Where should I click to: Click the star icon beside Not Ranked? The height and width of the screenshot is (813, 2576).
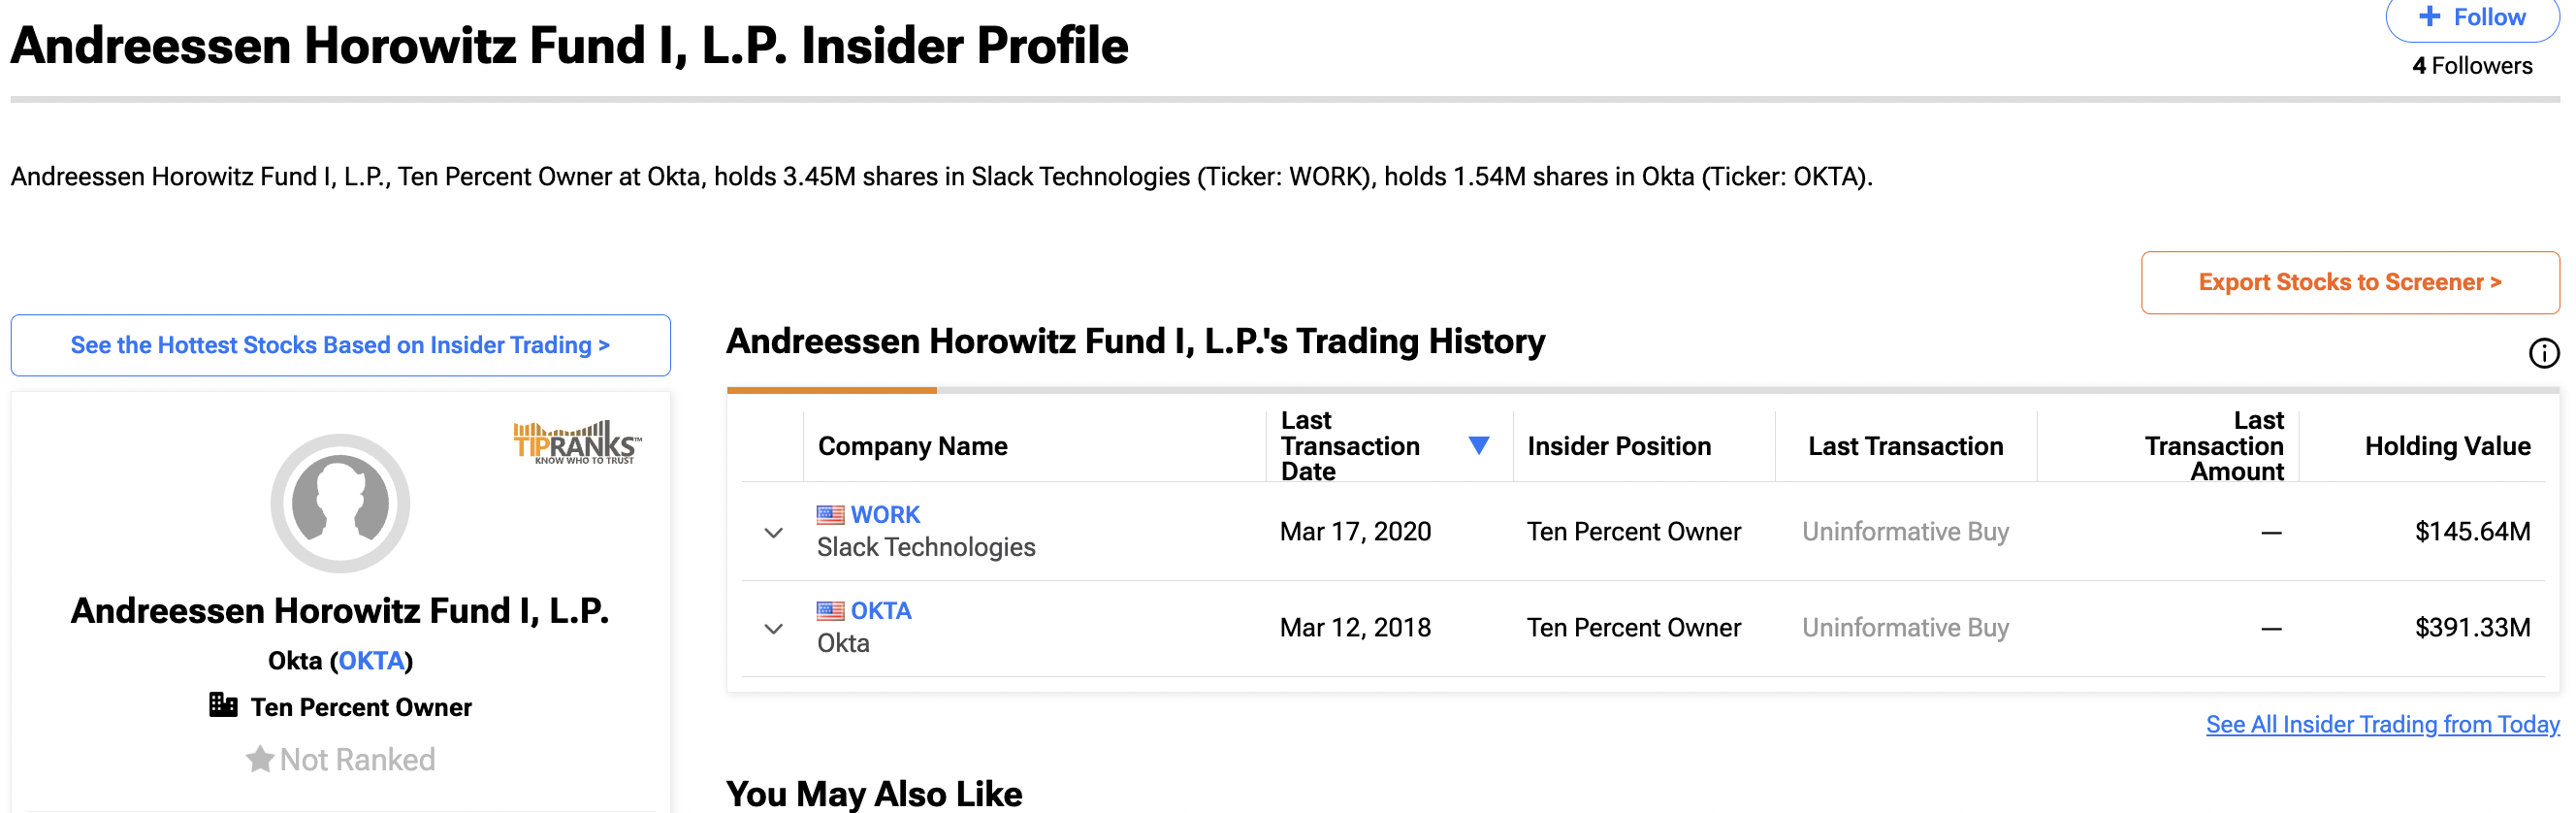pos(260,759)
